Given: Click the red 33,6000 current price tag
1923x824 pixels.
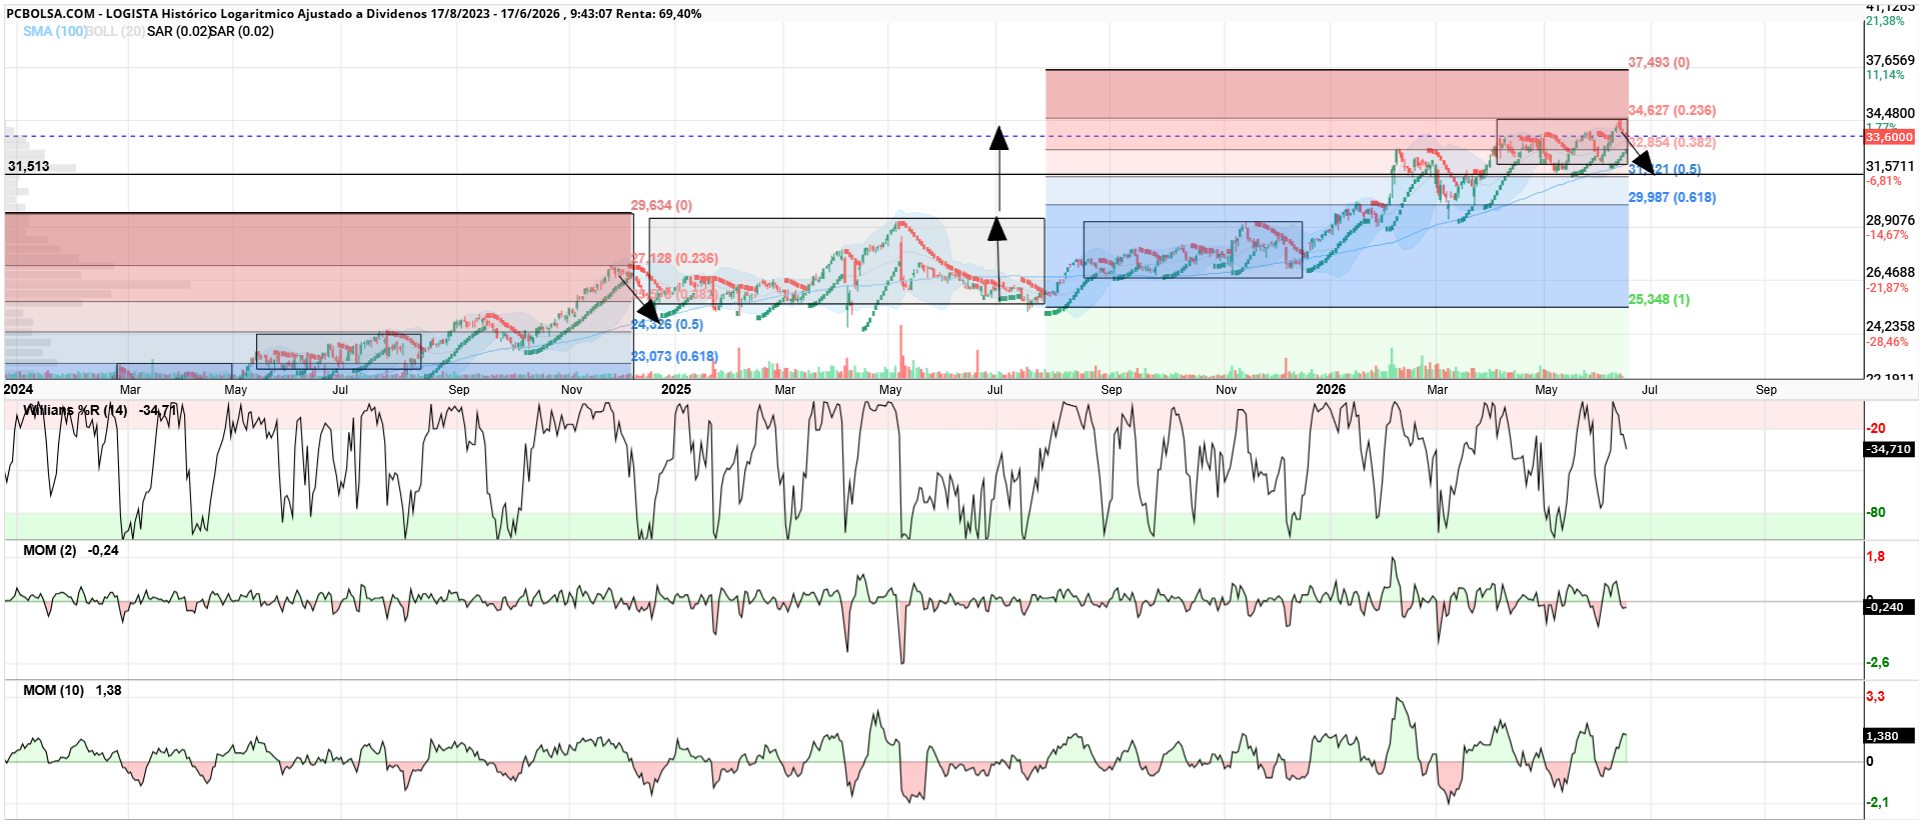Looking at the screenshot, I should point(1889,137).
